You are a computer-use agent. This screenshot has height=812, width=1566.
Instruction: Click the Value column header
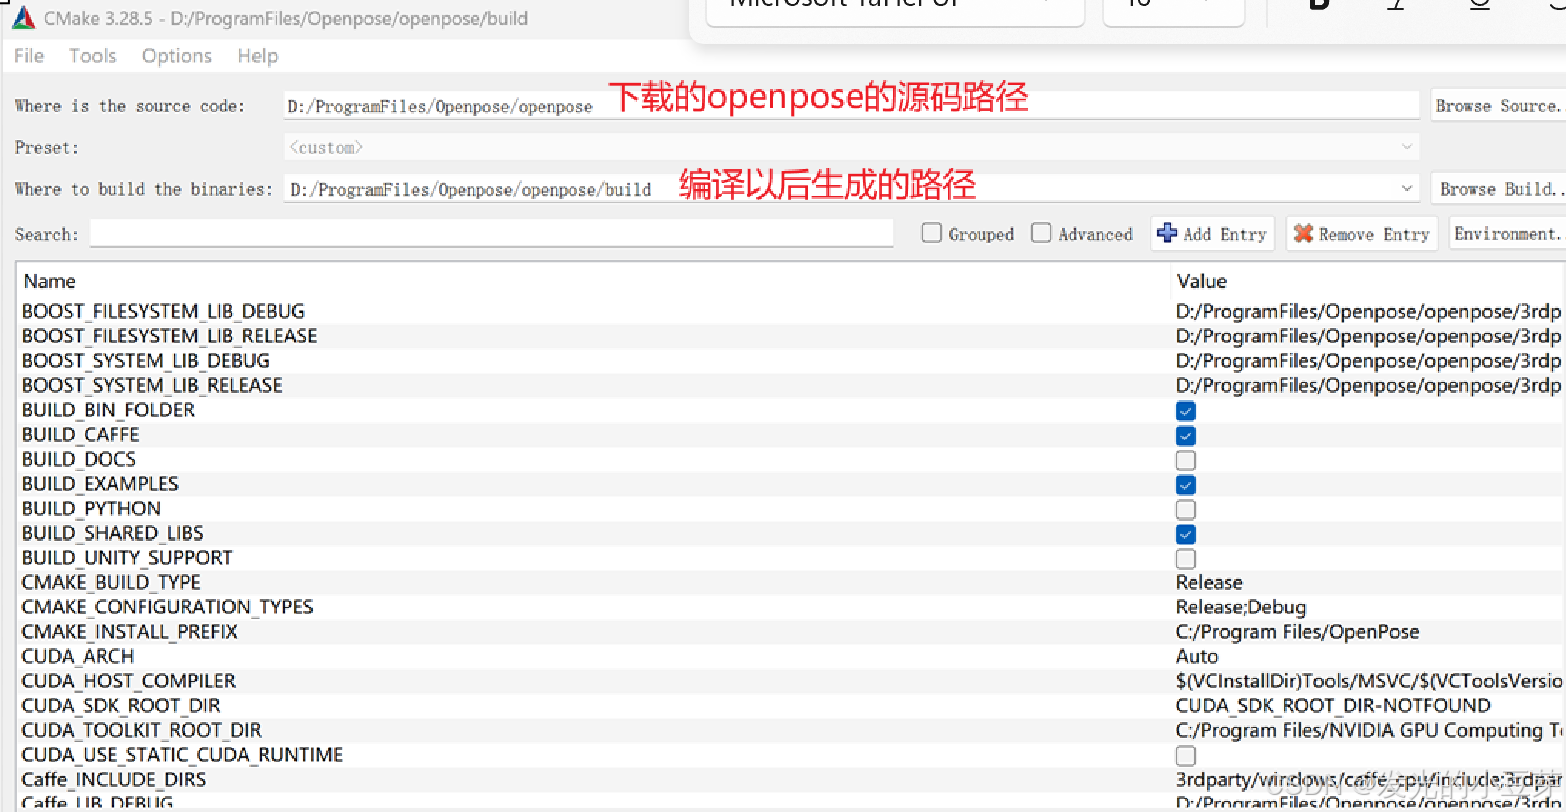point(1202,281)
